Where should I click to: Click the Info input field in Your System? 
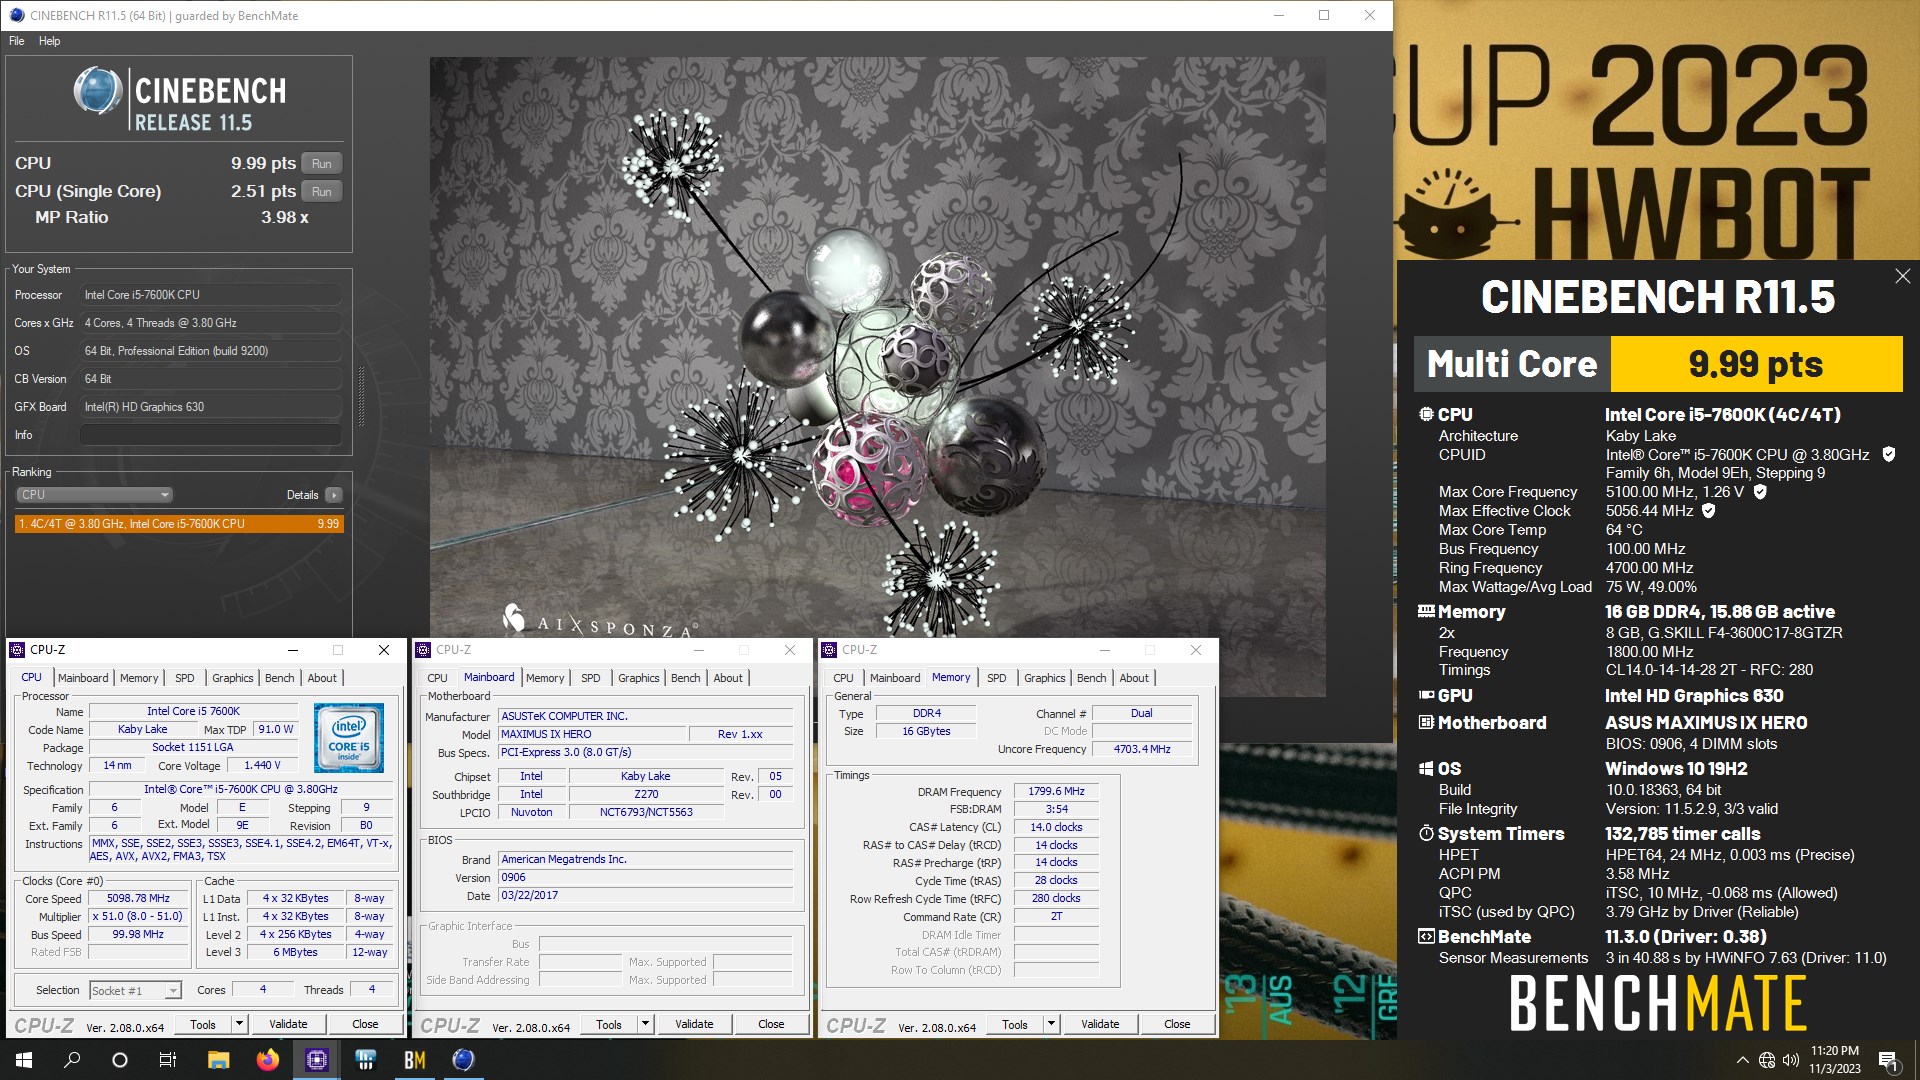210,435
